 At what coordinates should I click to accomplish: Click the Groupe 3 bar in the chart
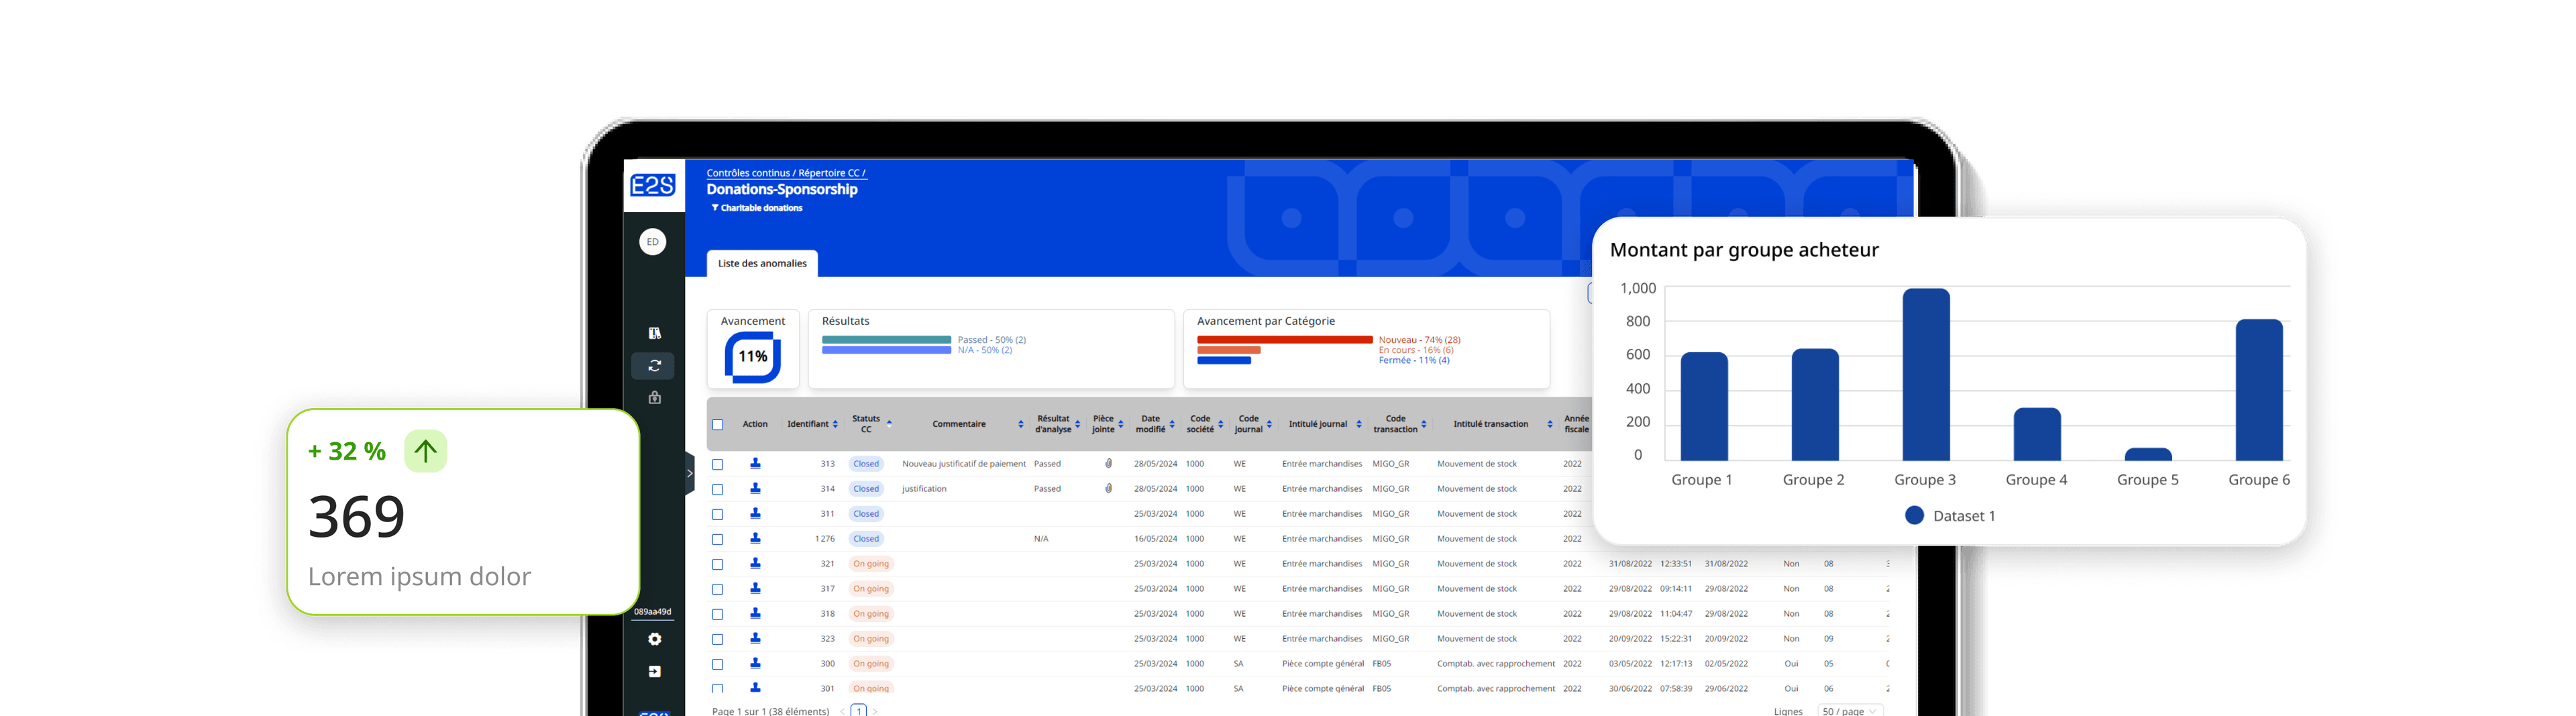click(1926, 375)
